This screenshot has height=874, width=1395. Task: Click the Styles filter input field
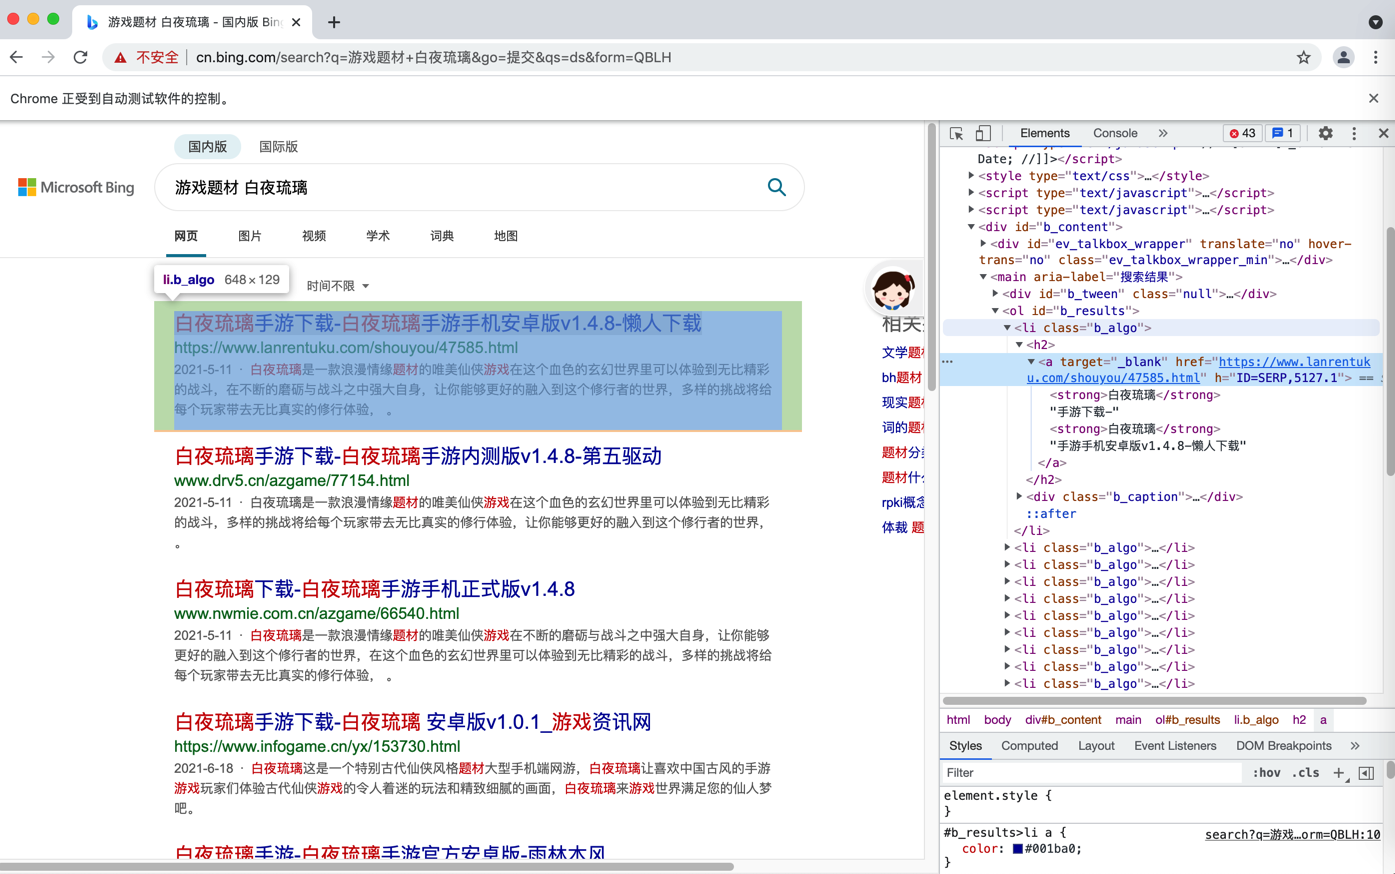tap(1091, 773)
